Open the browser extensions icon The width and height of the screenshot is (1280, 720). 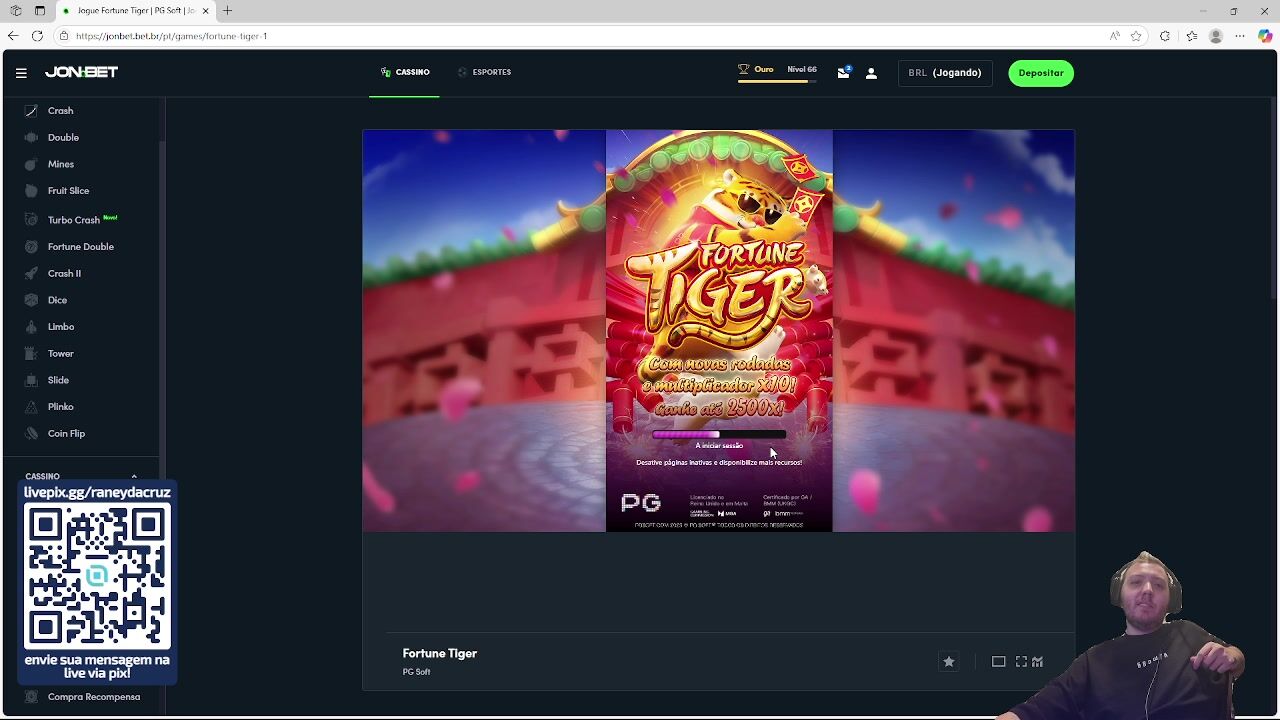pos(1165,36)
